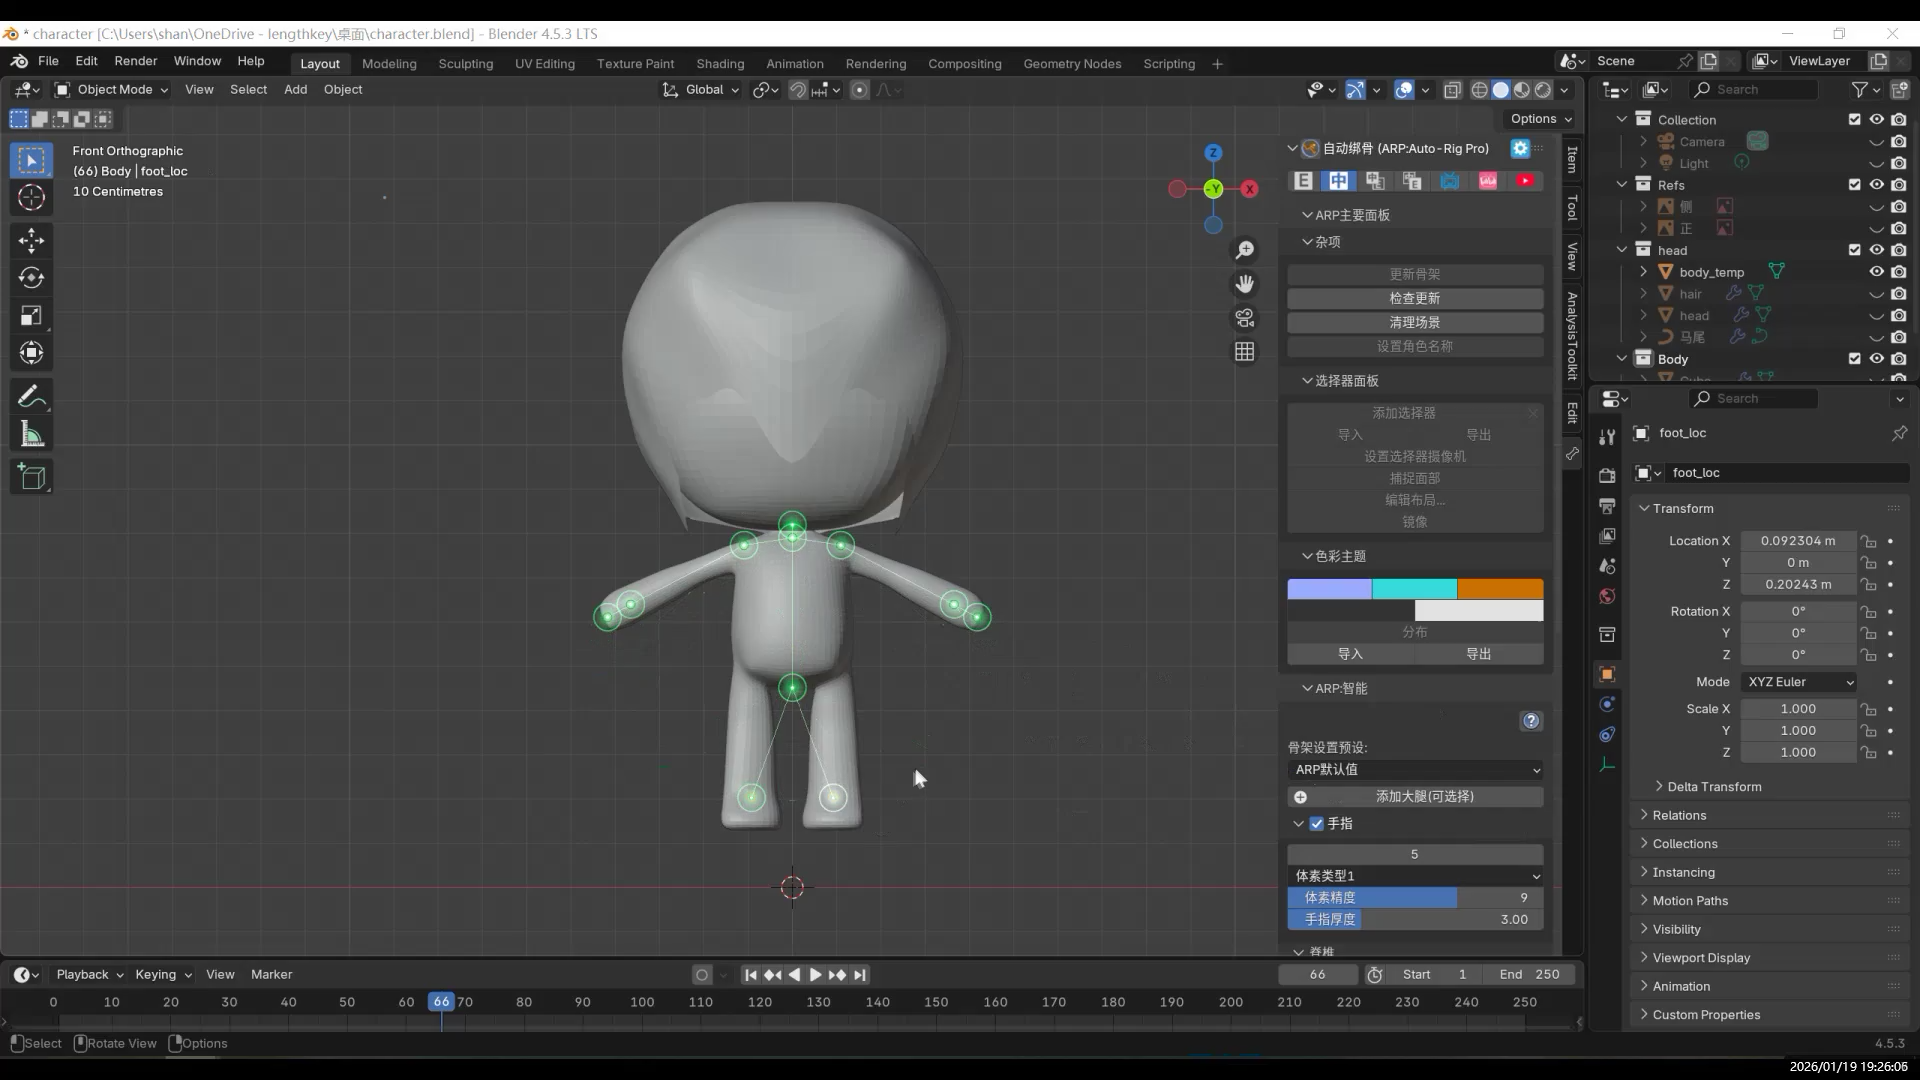The width and height of the screenshot is (1920, 1080).
Task: Open the Object Mode dropdown
Action: point(112,90)
